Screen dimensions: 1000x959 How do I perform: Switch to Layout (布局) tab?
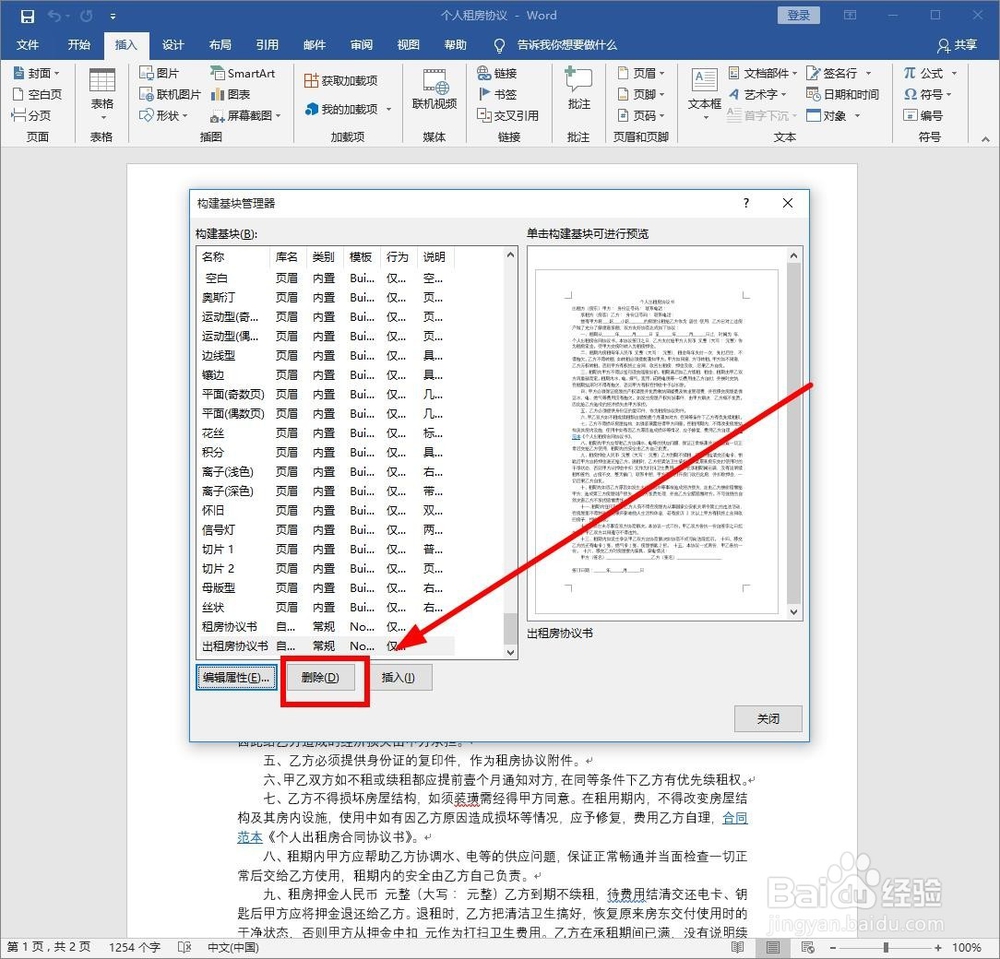pos(220,45)
